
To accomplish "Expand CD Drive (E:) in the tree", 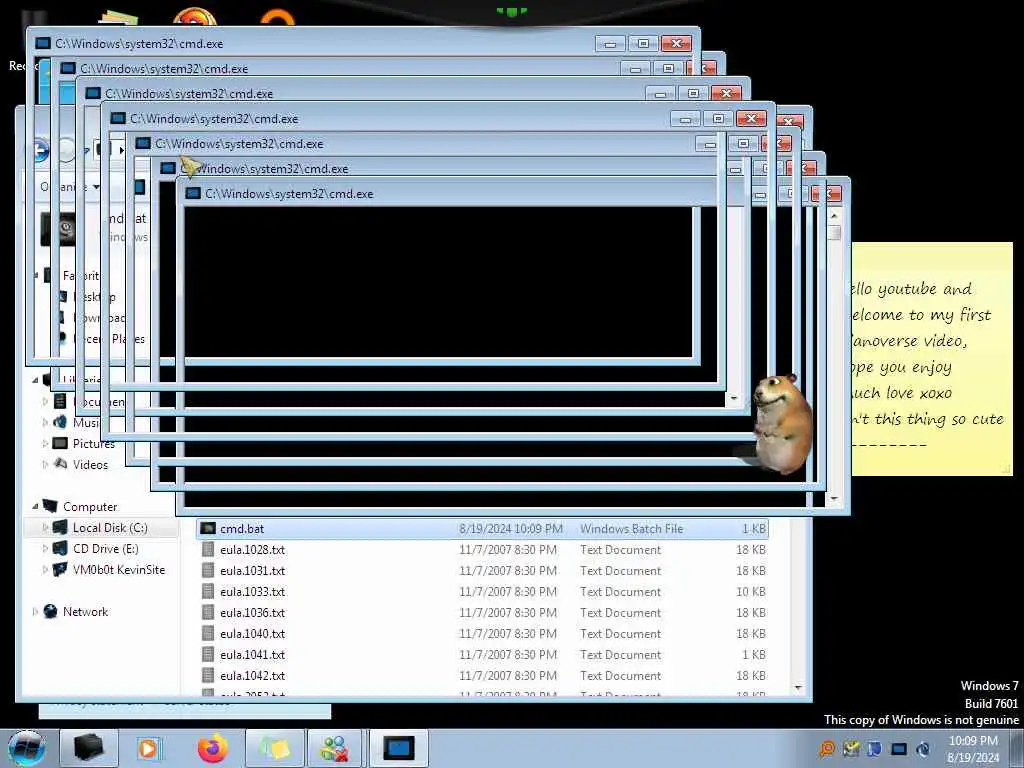I will point(45,548).
